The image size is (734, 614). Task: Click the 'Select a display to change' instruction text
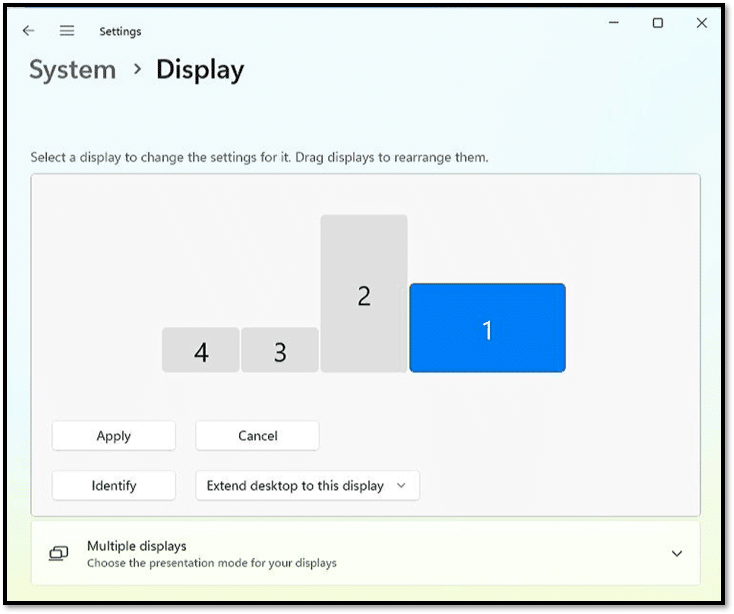(259, 157)
